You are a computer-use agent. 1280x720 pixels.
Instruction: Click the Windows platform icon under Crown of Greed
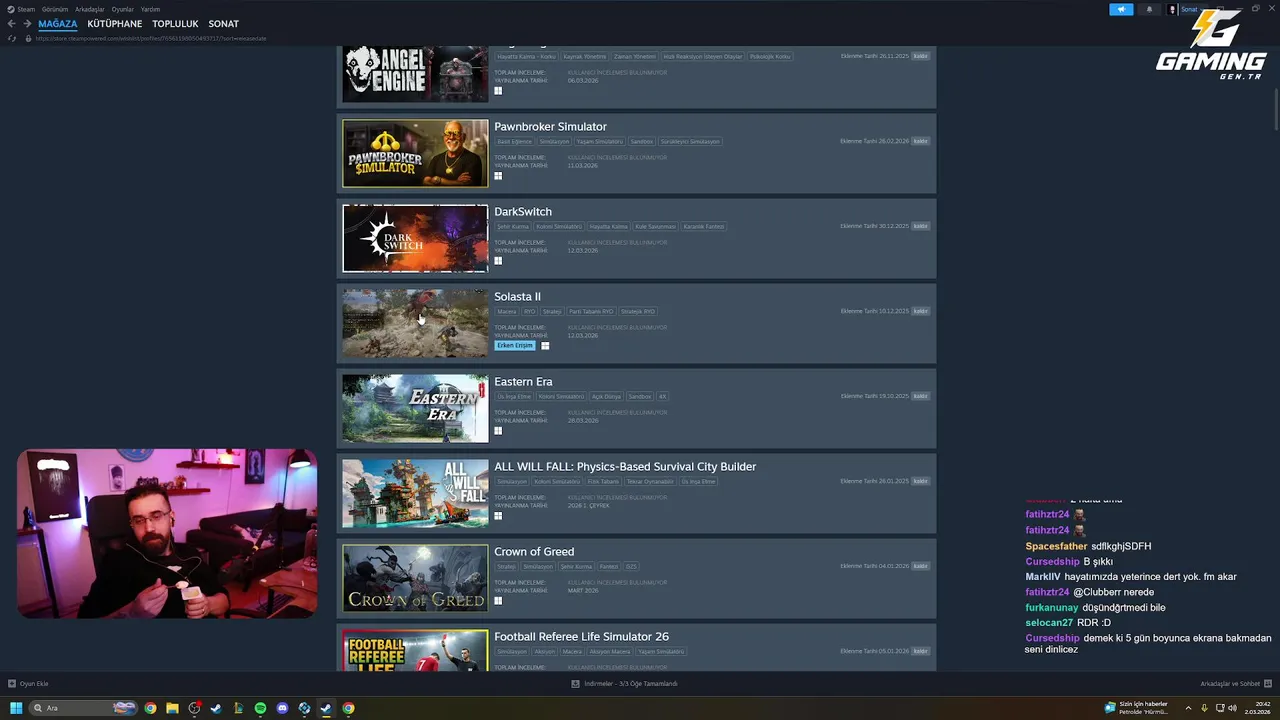tap(498, 601)
